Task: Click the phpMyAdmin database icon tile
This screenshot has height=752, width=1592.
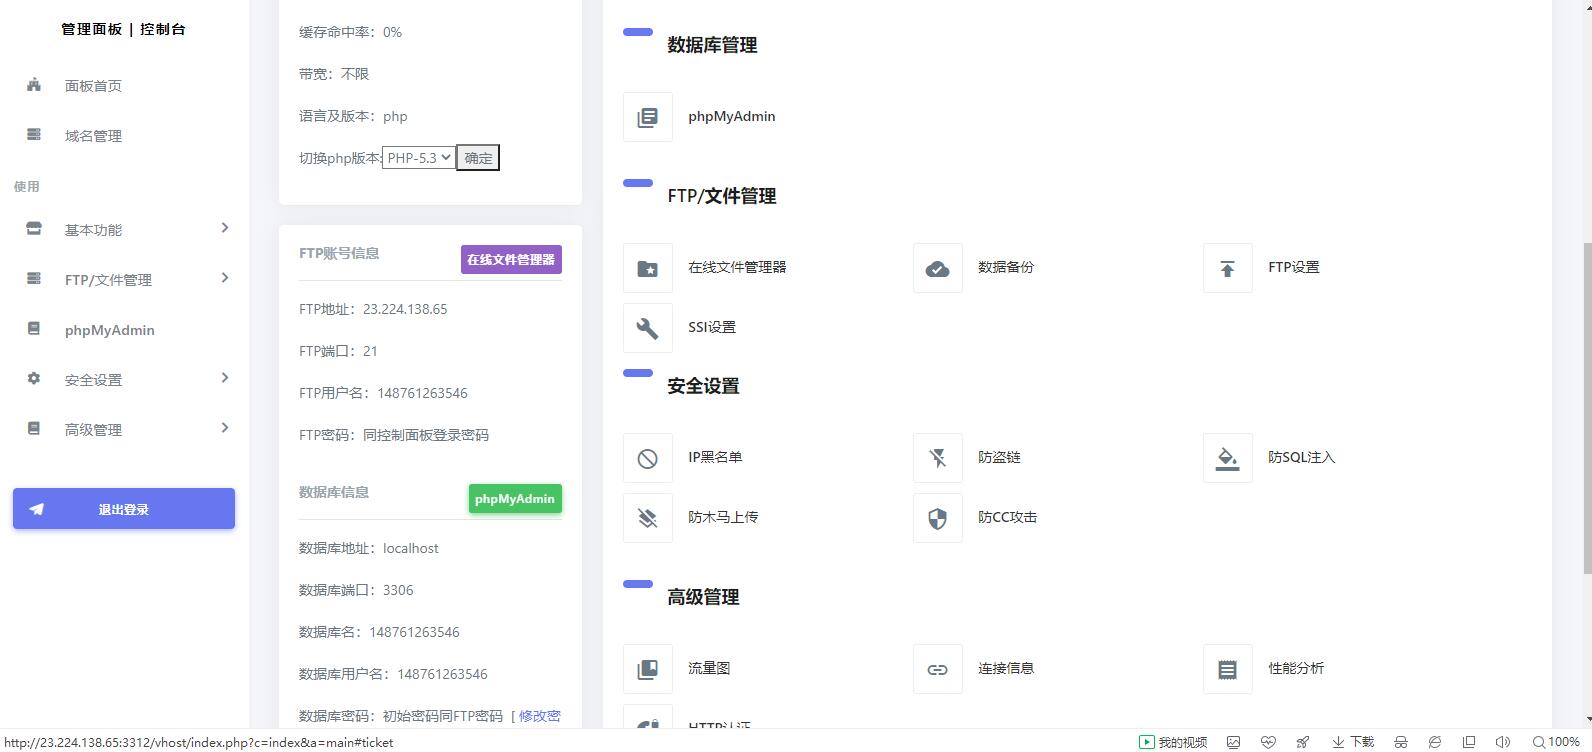Action: [x=648, y=117]
